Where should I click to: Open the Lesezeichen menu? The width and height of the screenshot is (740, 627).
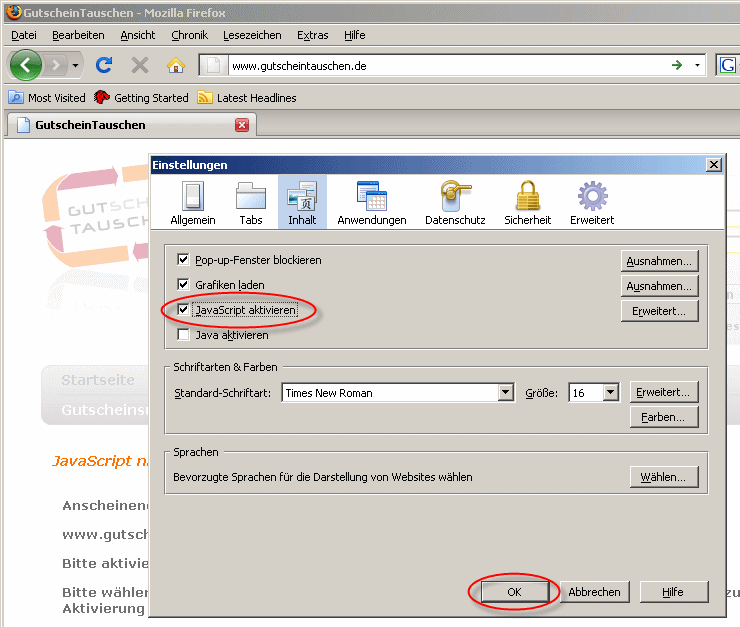coord(252,35)
